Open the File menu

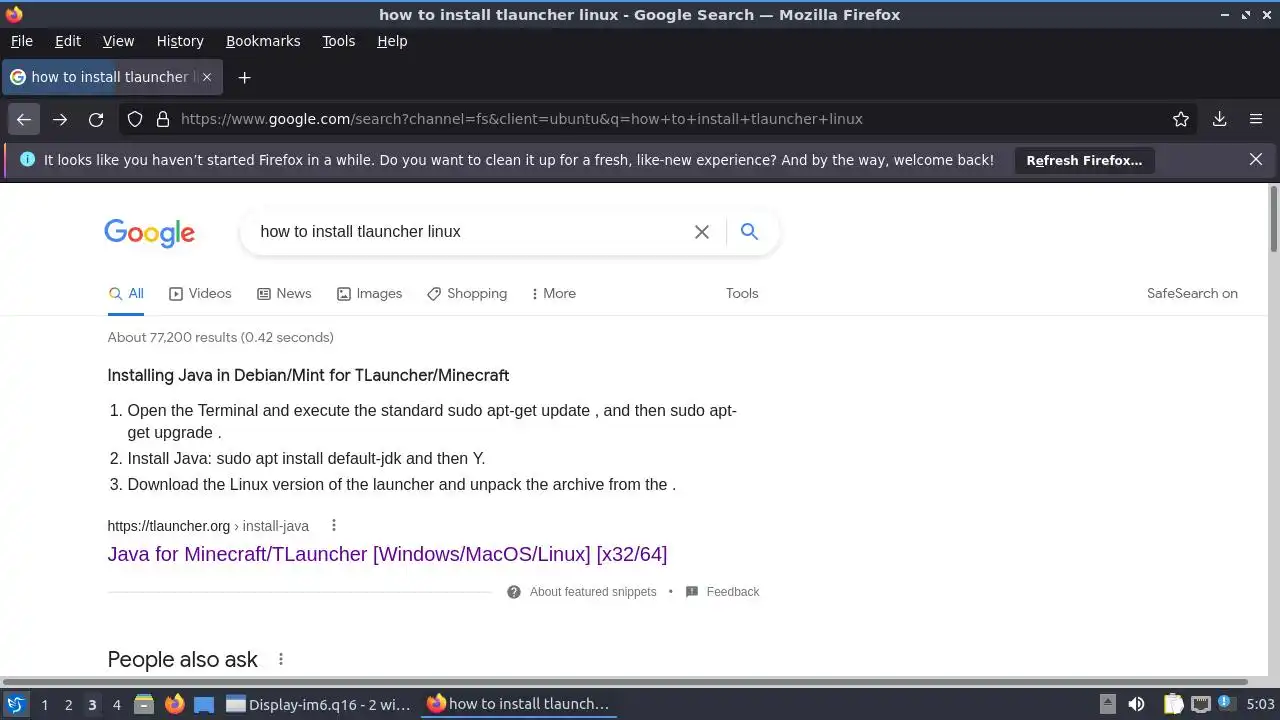coord(22,41)
